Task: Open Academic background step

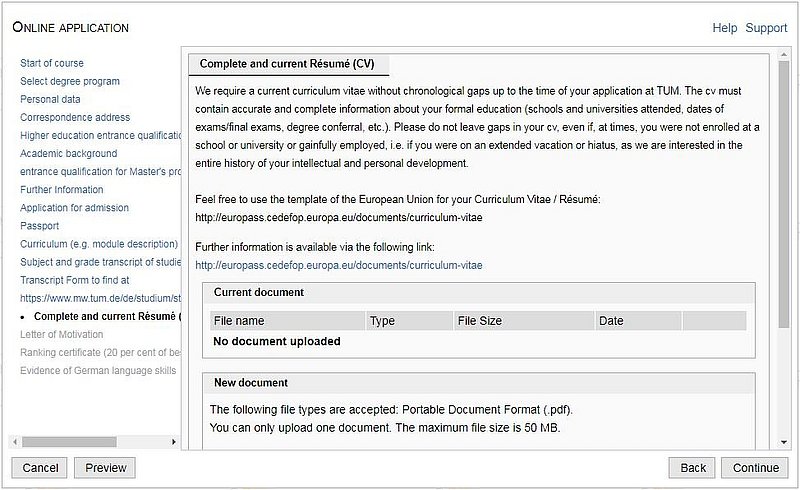Action: click(x=68, y=154)
